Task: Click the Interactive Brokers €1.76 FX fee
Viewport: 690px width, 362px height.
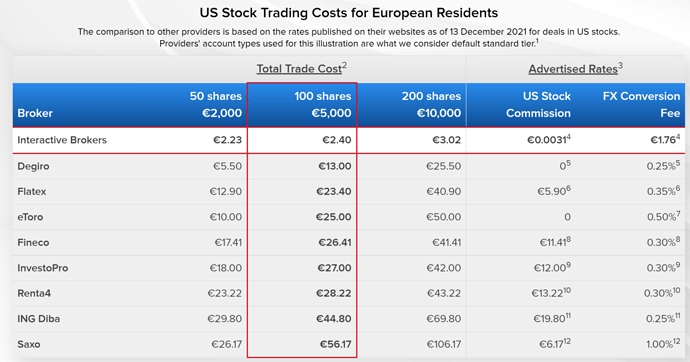Action: pyautogui.click(x=665, y=140)
